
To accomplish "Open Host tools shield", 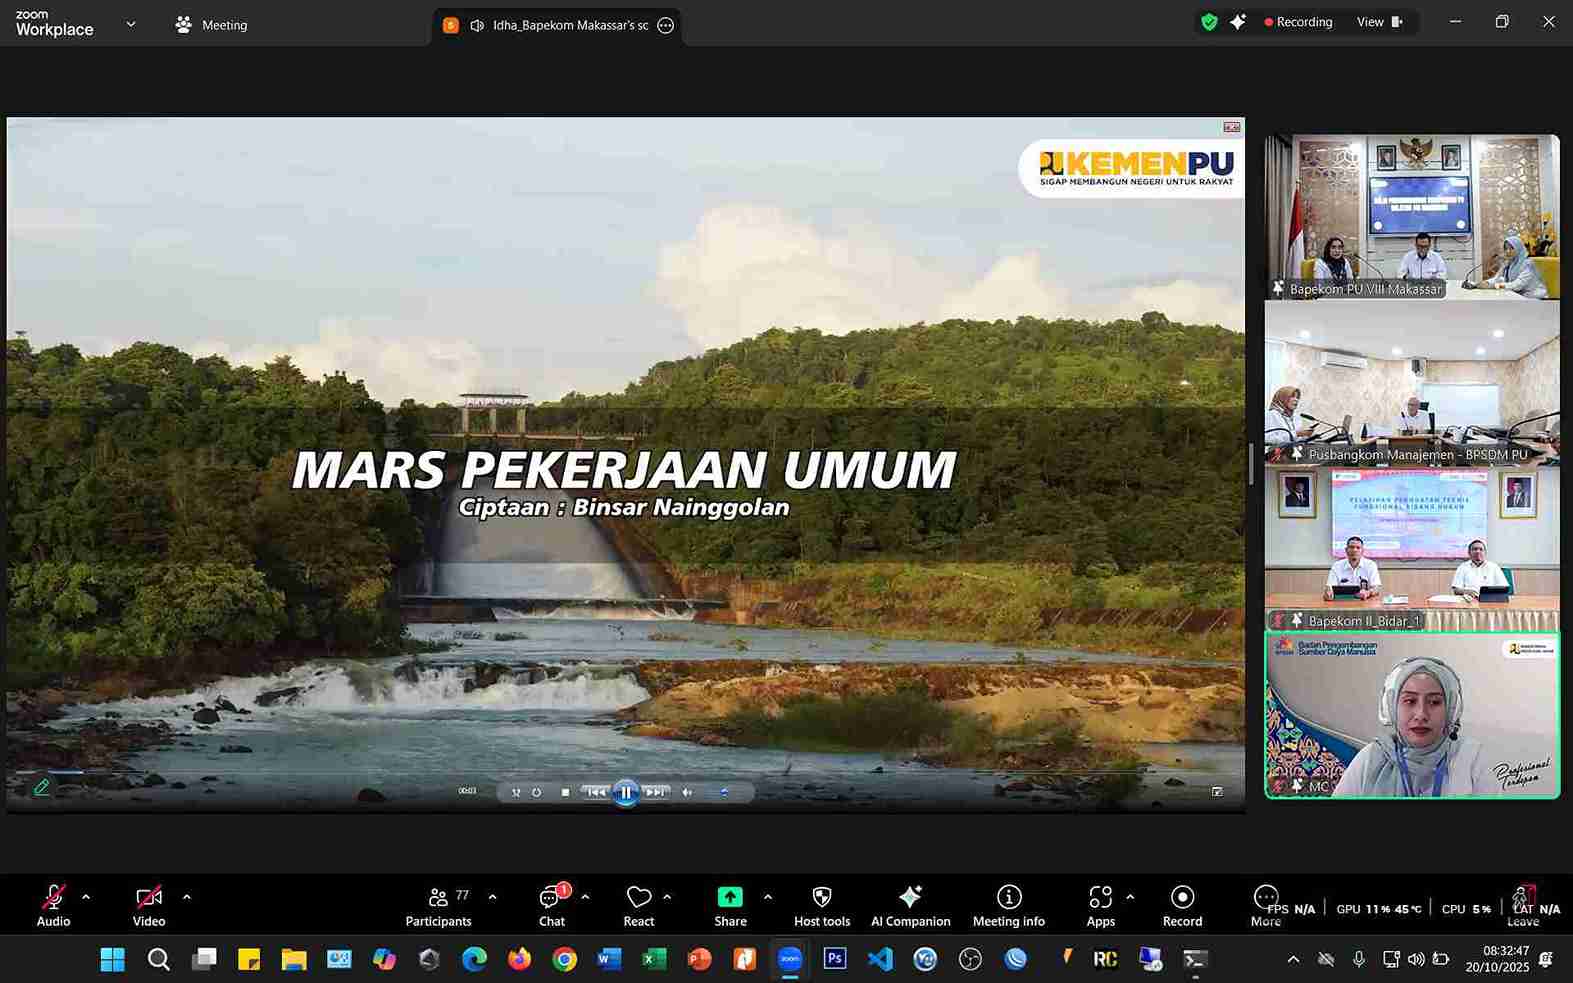I will [x=822, y=906].
